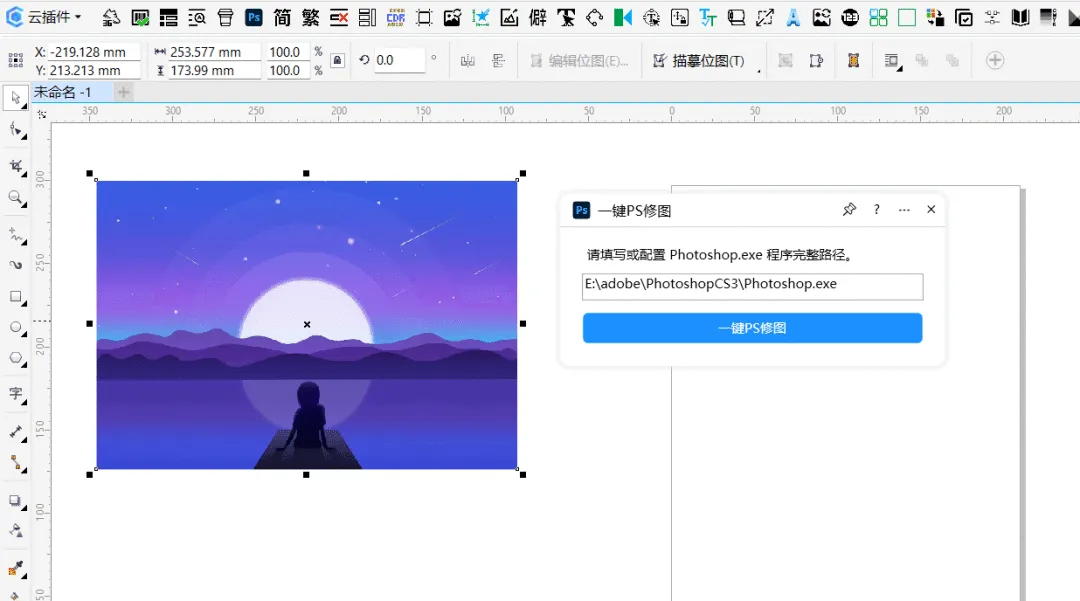
Task: Click the object origin reference grid
Action: tap(15, 61)
